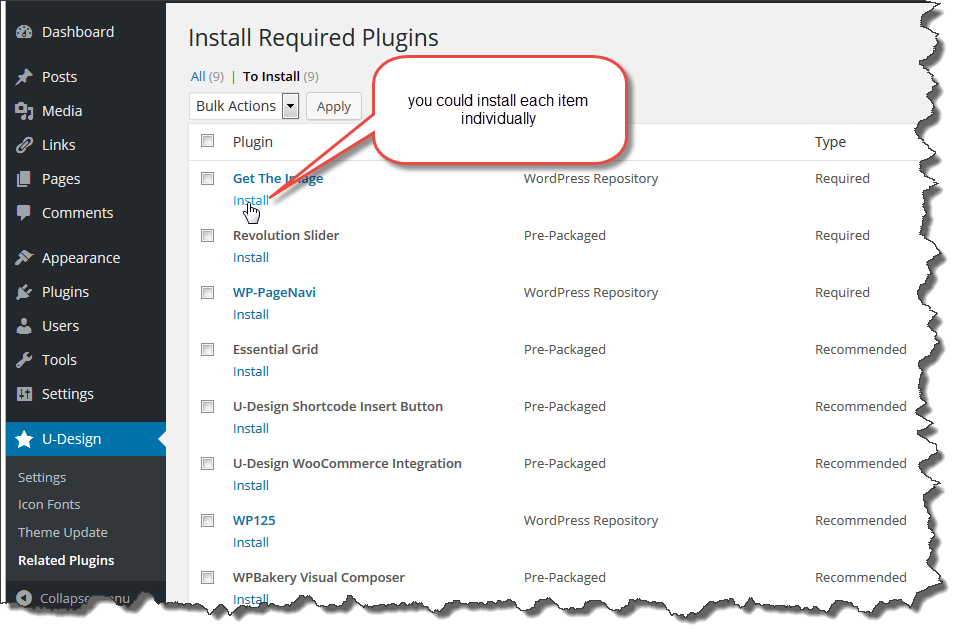Click the Apply button
Screen dimensions: 963x639
333,106
